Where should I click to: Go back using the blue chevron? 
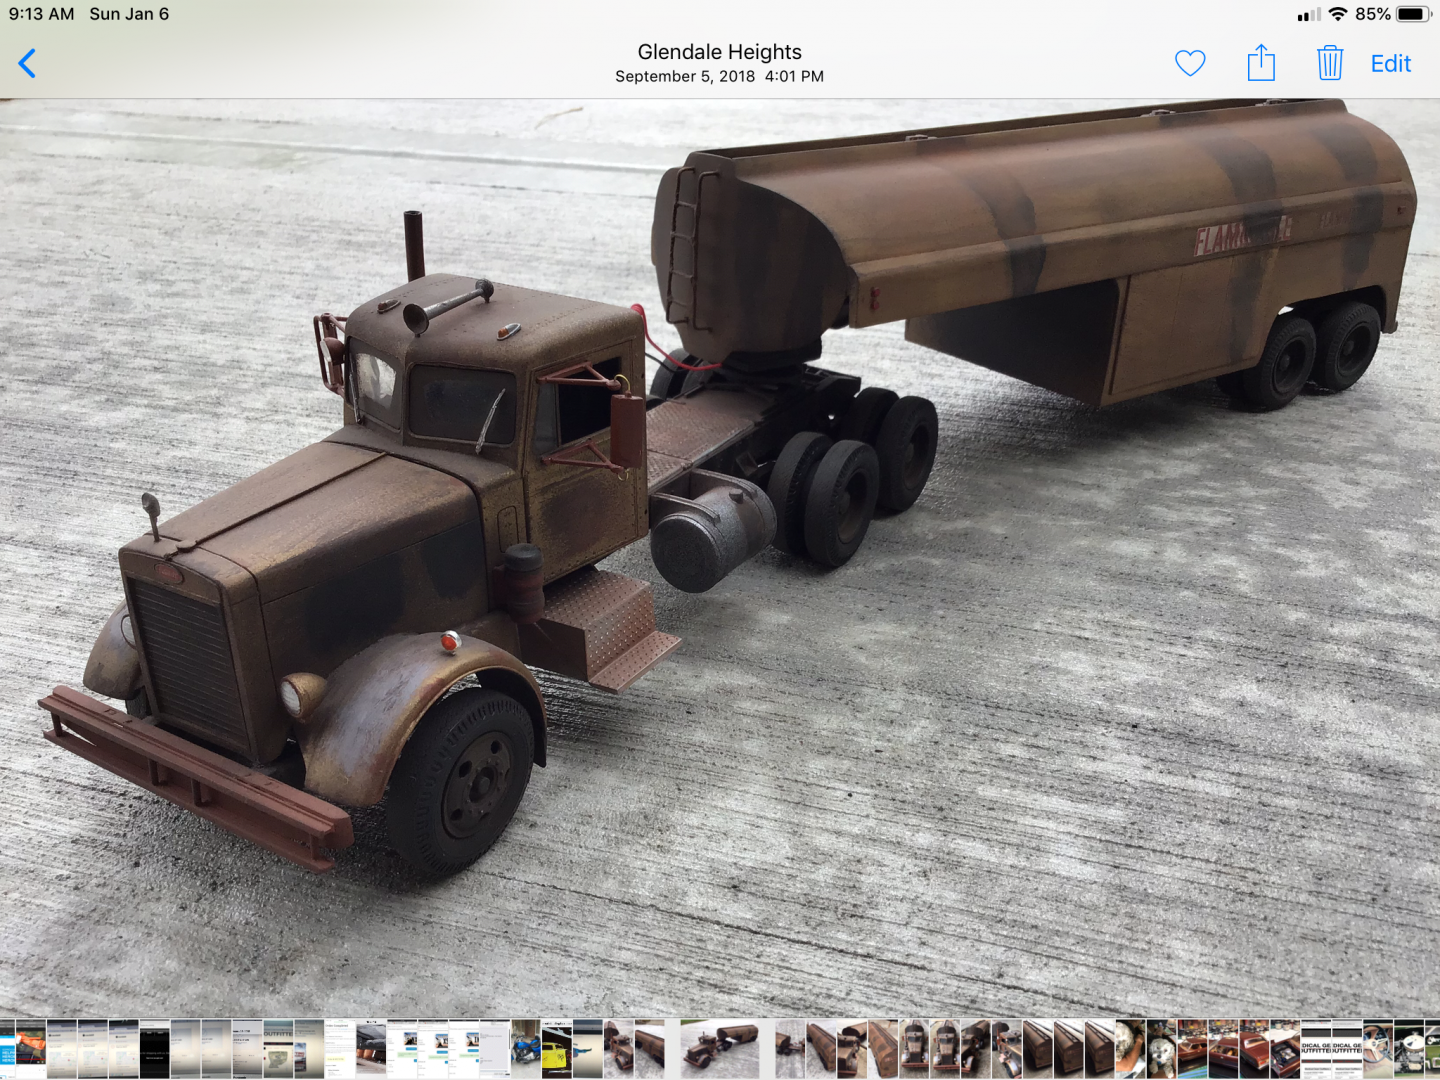tap(27, 64)
